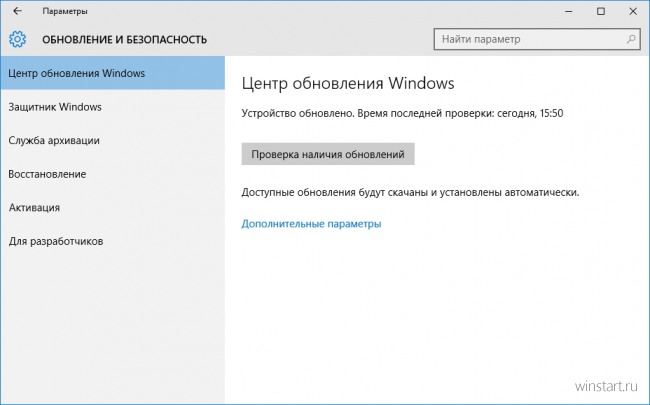Close the Параметры window
The width and height of the screenshot is (650, 405).
(x=633, y=12)
